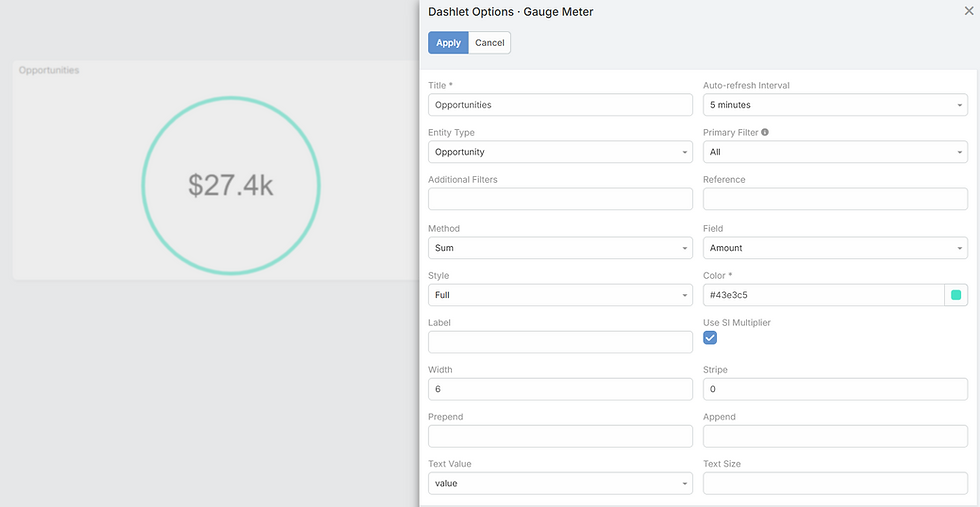Viewport: 980px width, 507px height.
Task: Click the Stripe input field
Action: click(835, 389)
